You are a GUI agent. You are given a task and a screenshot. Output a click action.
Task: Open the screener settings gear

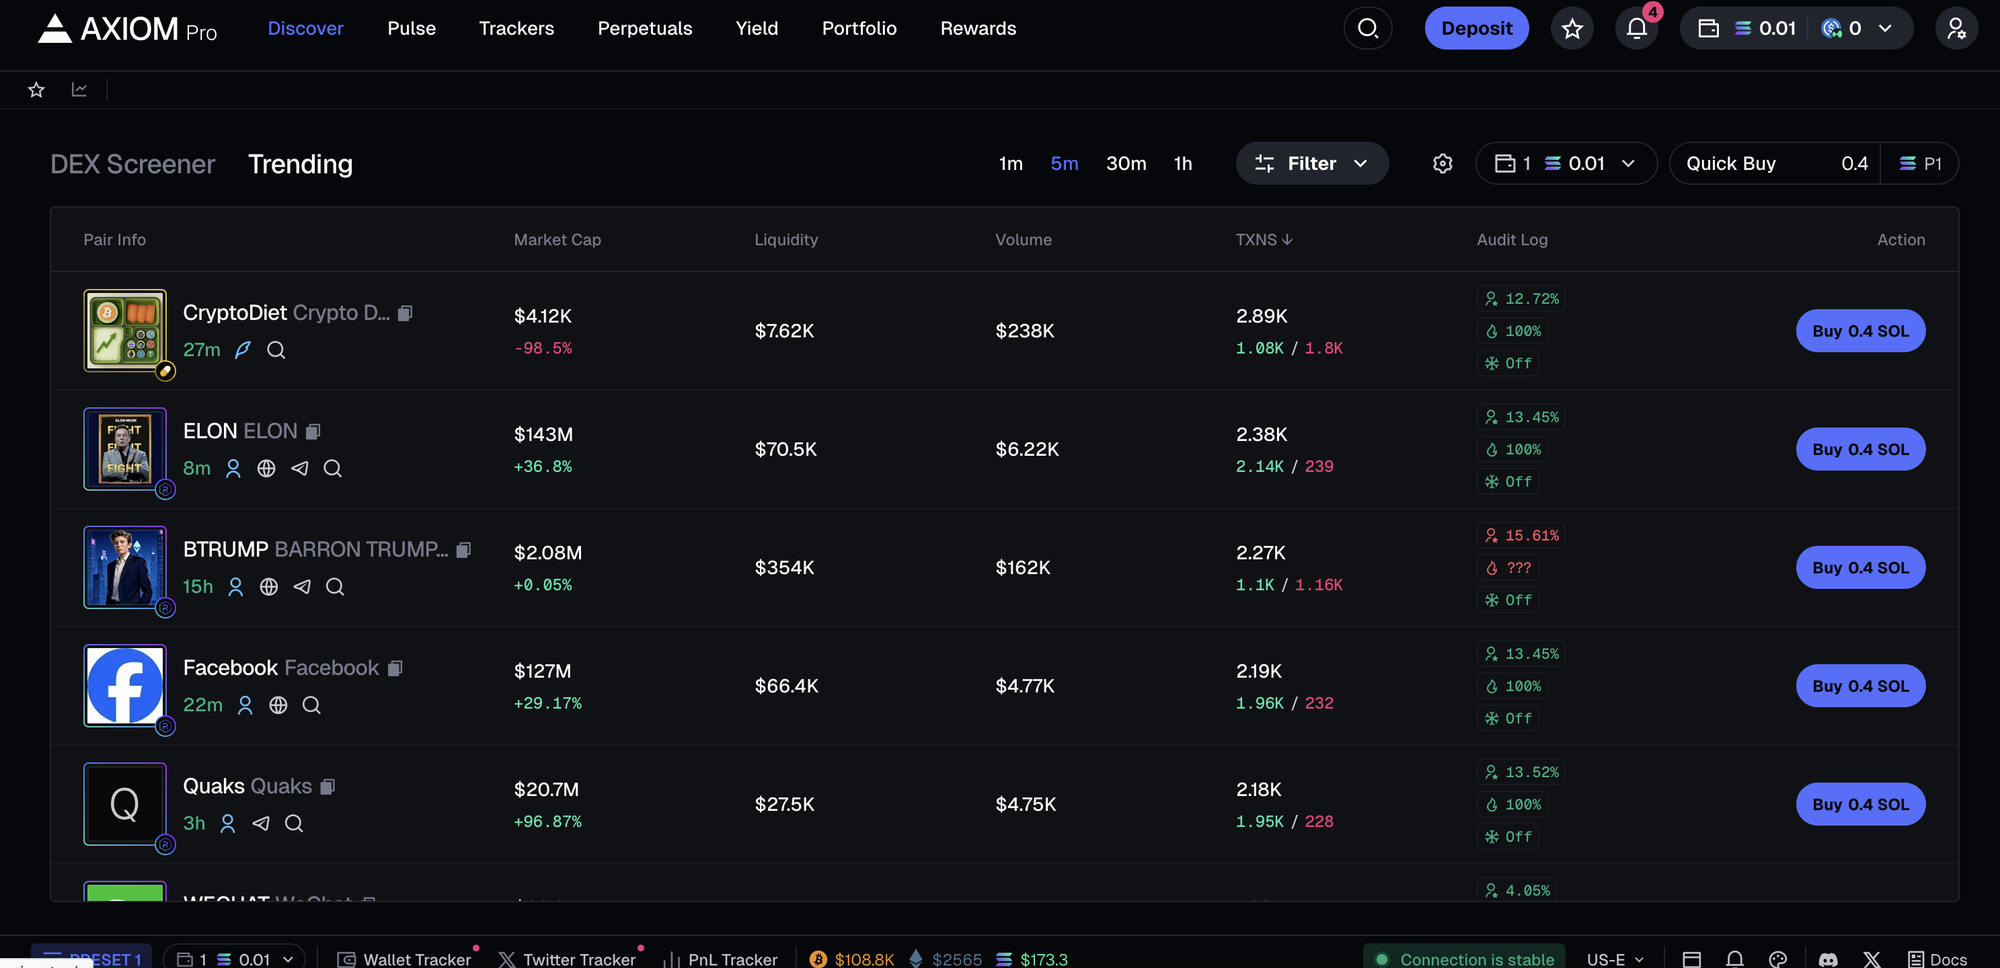pos(1442,163)
